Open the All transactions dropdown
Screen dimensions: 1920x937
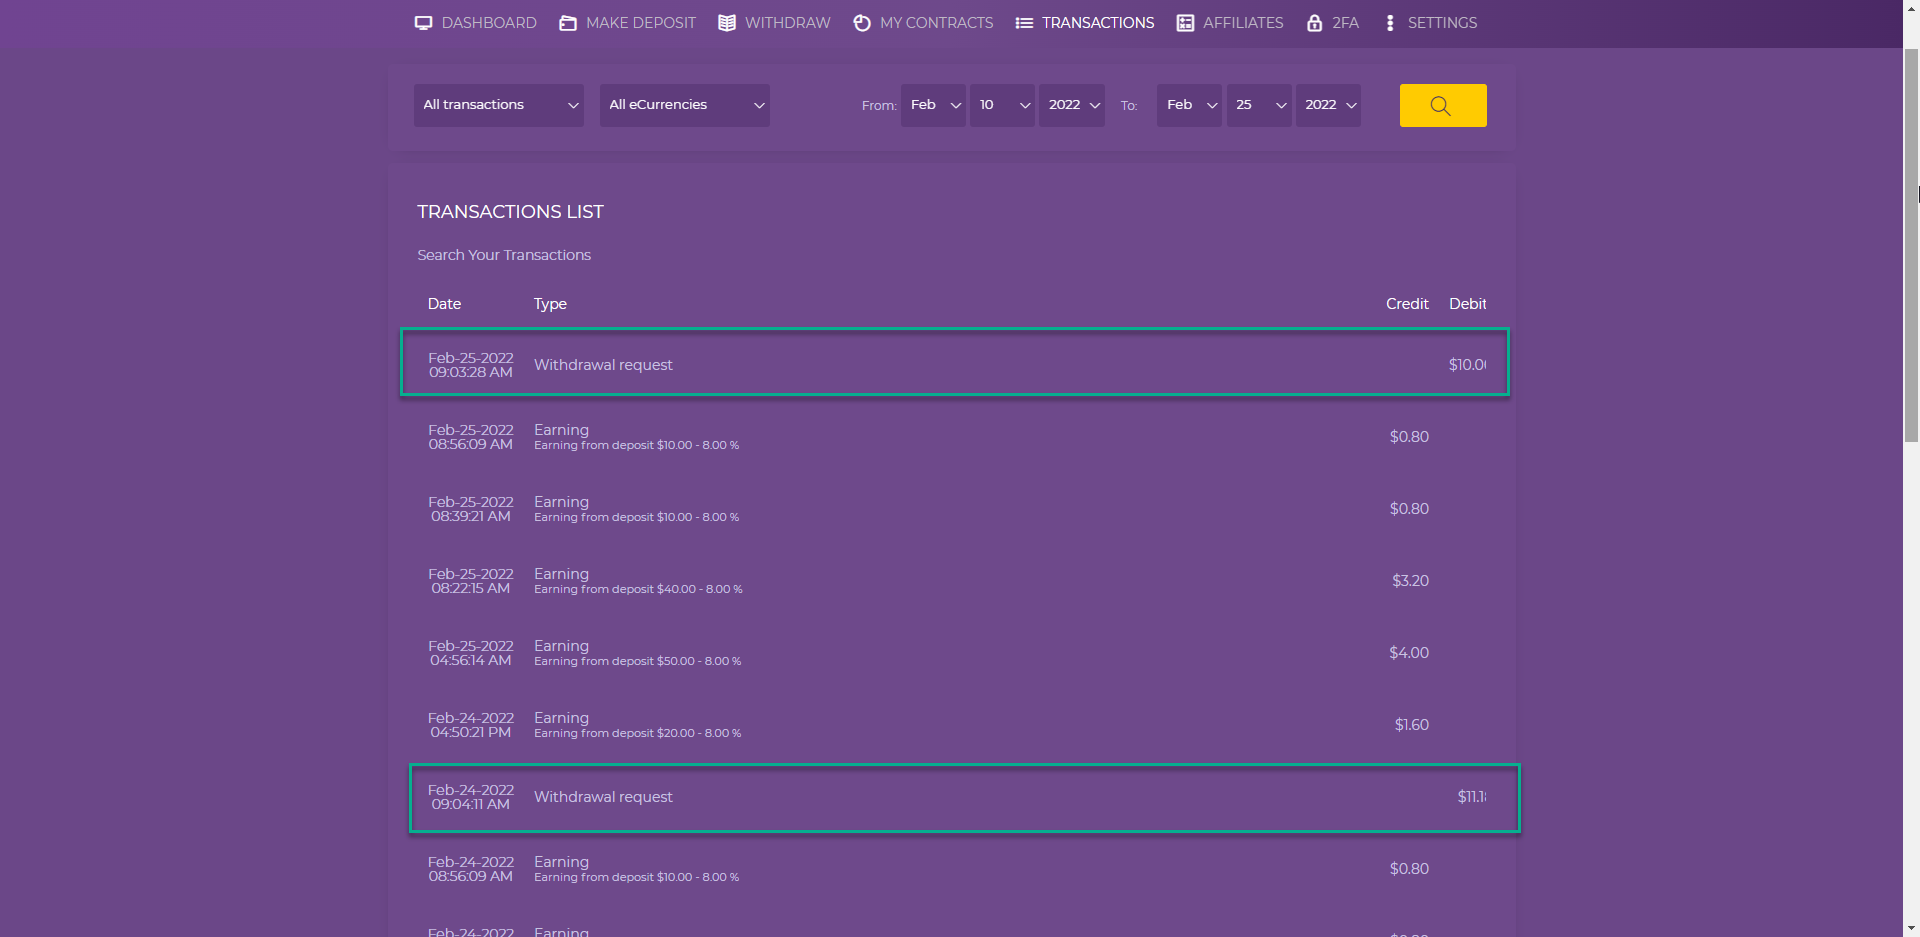(x=499, y=105)
